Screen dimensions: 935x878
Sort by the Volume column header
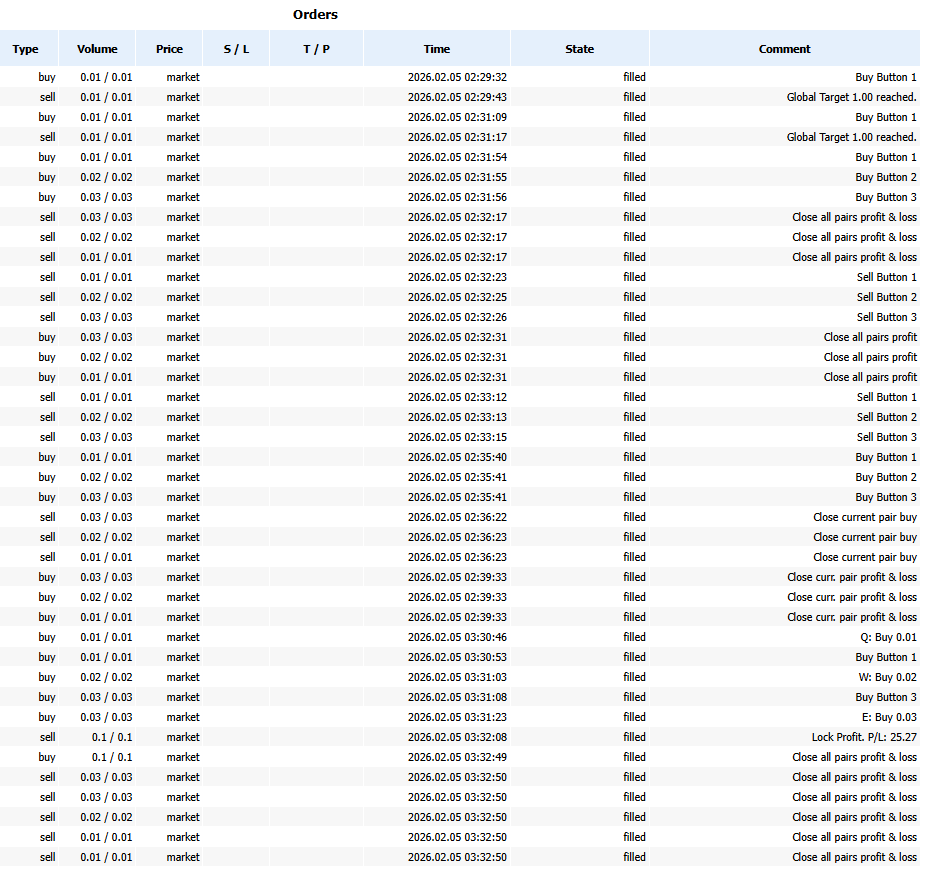[x=97, y=49]
